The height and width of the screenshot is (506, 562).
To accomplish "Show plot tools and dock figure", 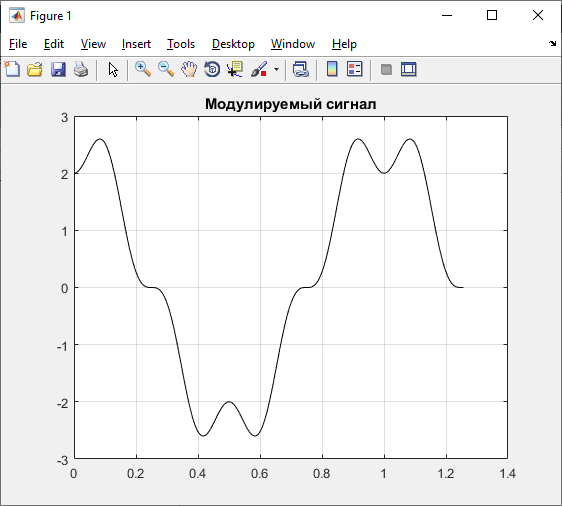I will (x=409, y=69).
